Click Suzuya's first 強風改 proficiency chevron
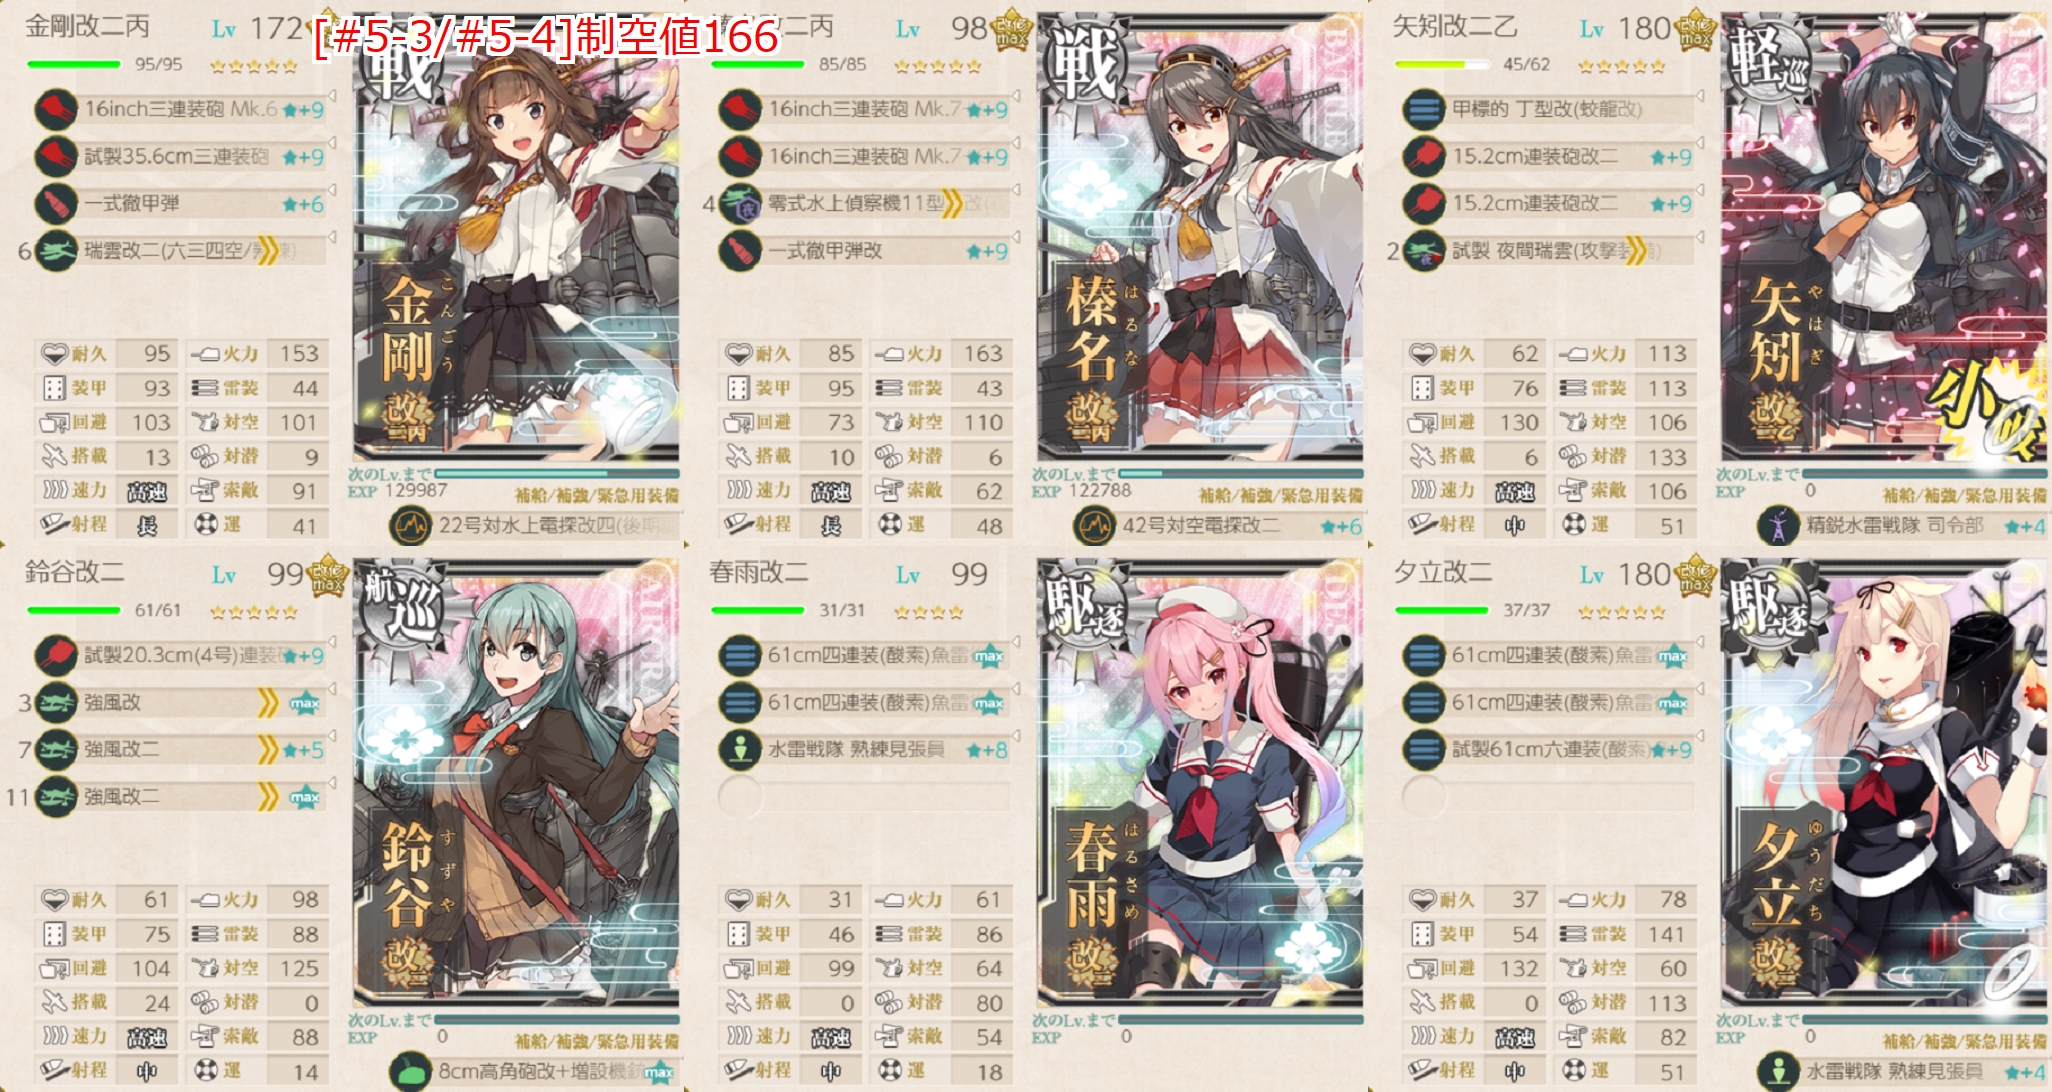The width and height of the screenshot is (2052, 1092). [x=267, y=703]
